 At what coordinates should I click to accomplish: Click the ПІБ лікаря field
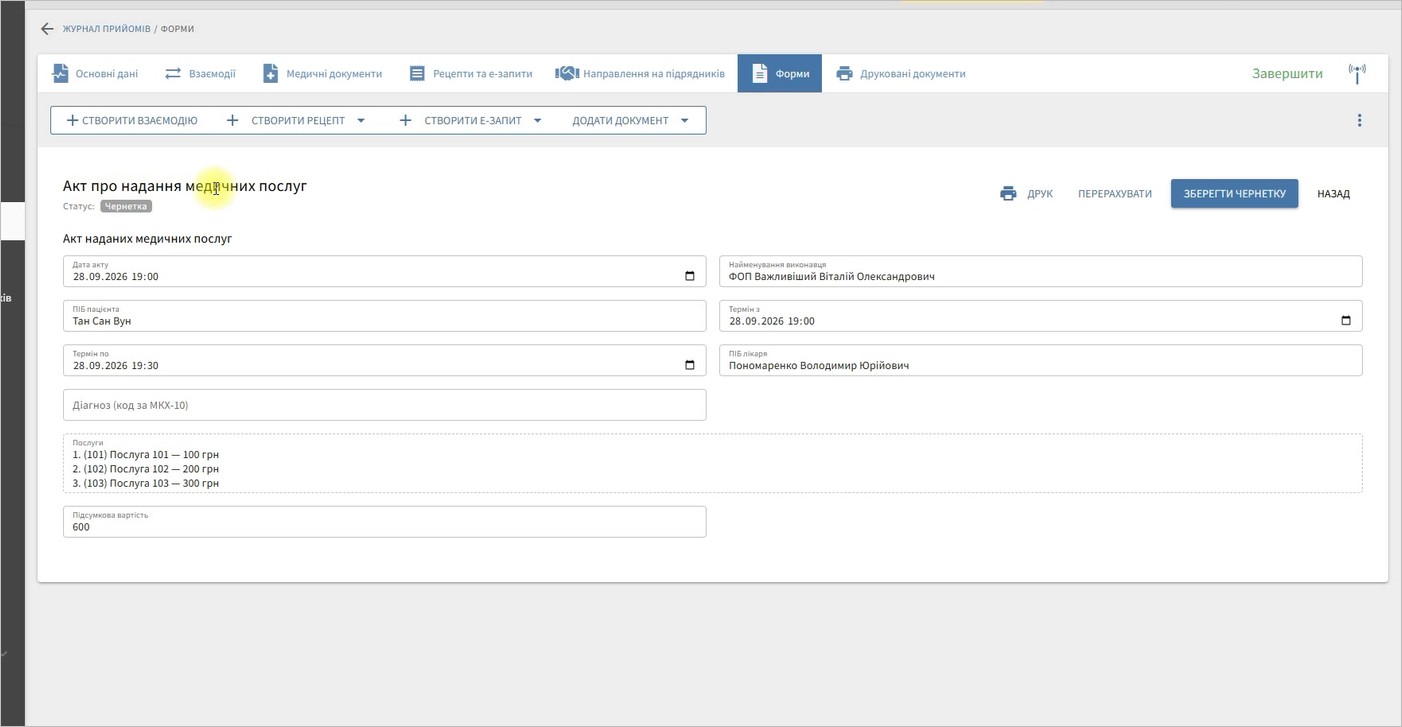click(1041, 360)
